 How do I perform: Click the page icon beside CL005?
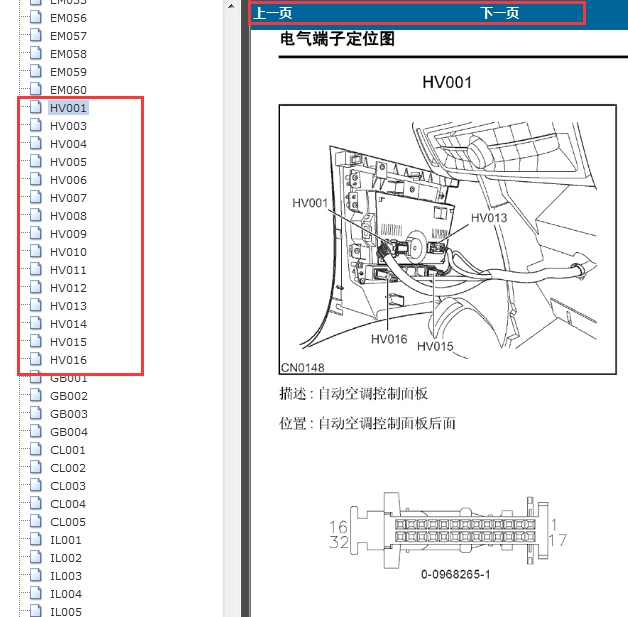pyautogui.click(x=36, y=521)
